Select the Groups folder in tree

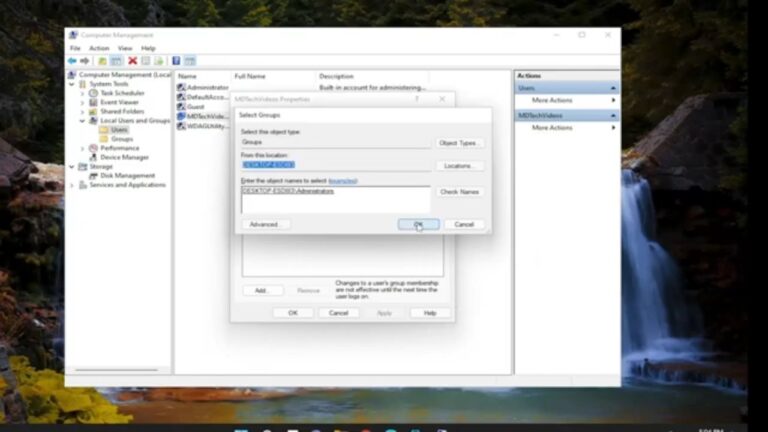point(122,139)
